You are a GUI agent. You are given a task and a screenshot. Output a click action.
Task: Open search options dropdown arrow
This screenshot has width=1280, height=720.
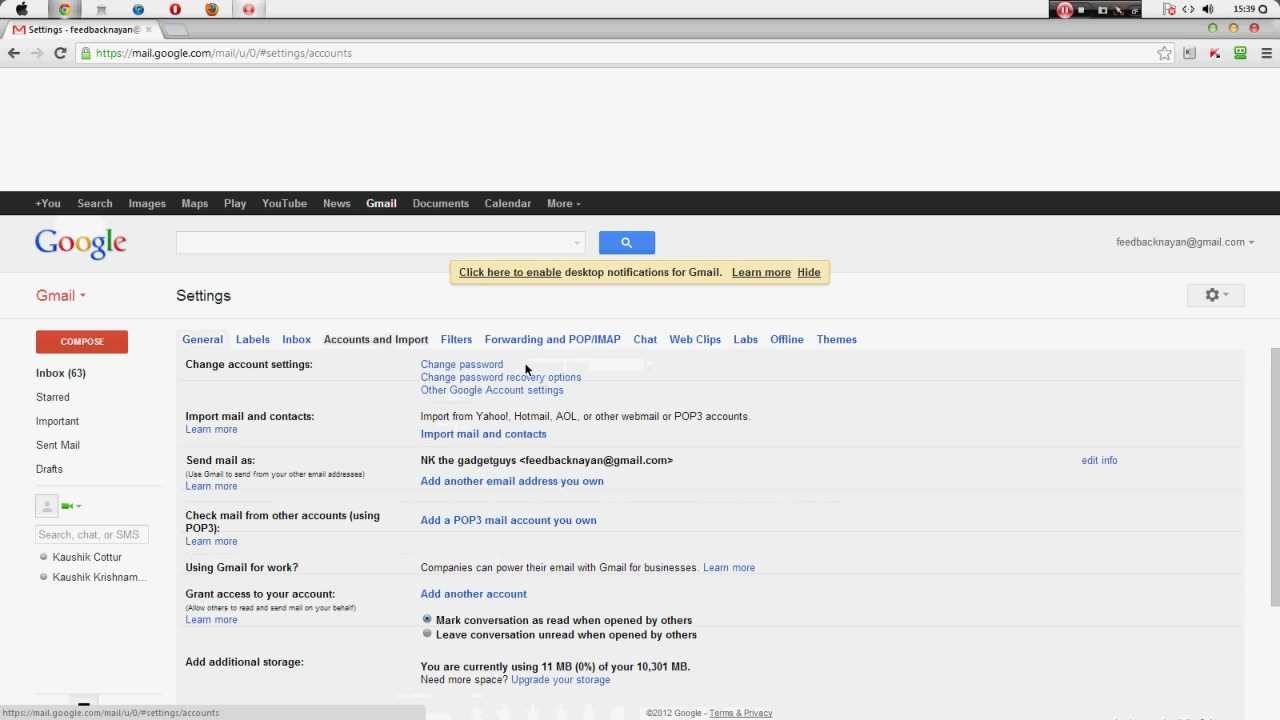[576, 243]
